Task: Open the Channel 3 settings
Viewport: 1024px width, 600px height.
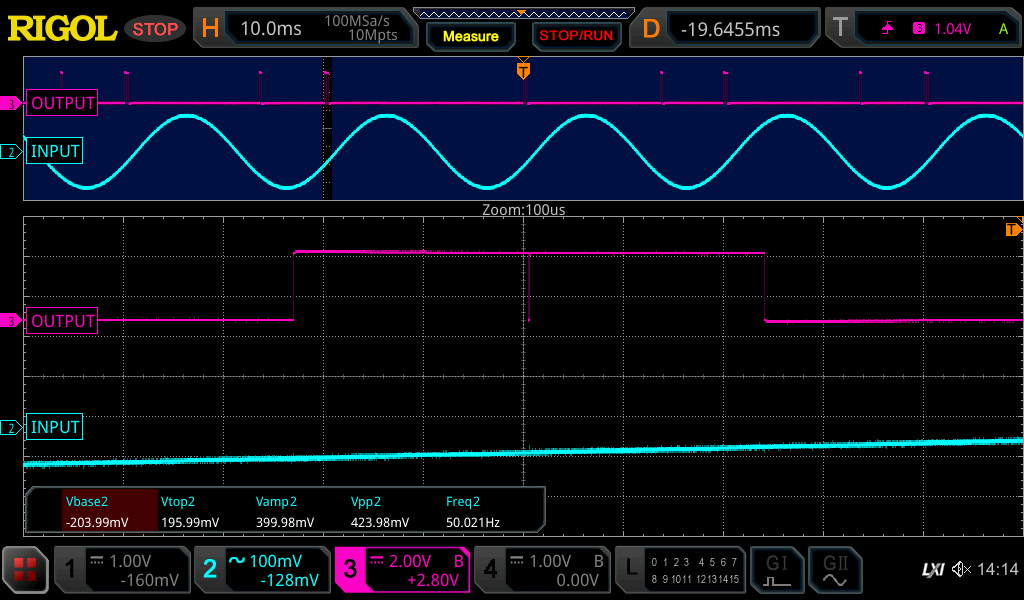Action: click(402, 570)
